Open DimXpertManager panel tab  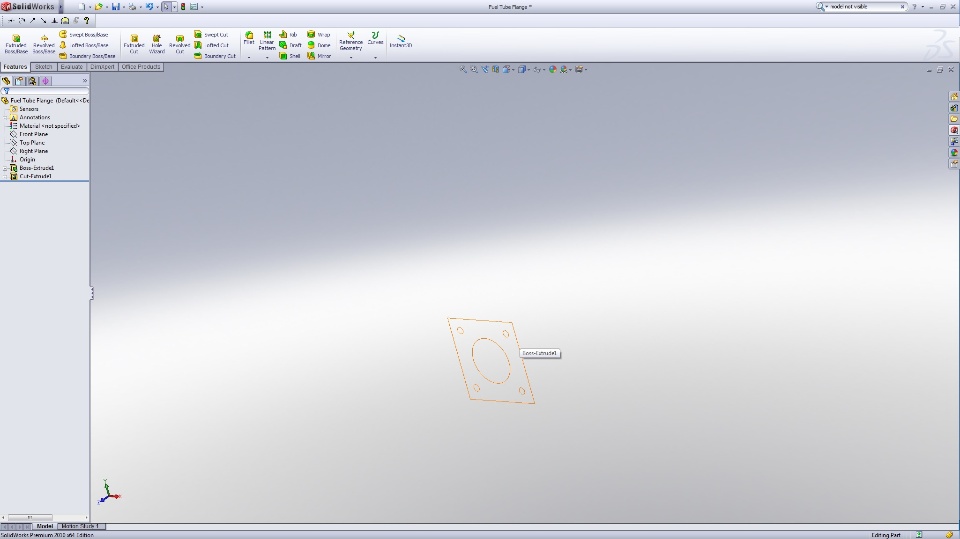[45, 81]
